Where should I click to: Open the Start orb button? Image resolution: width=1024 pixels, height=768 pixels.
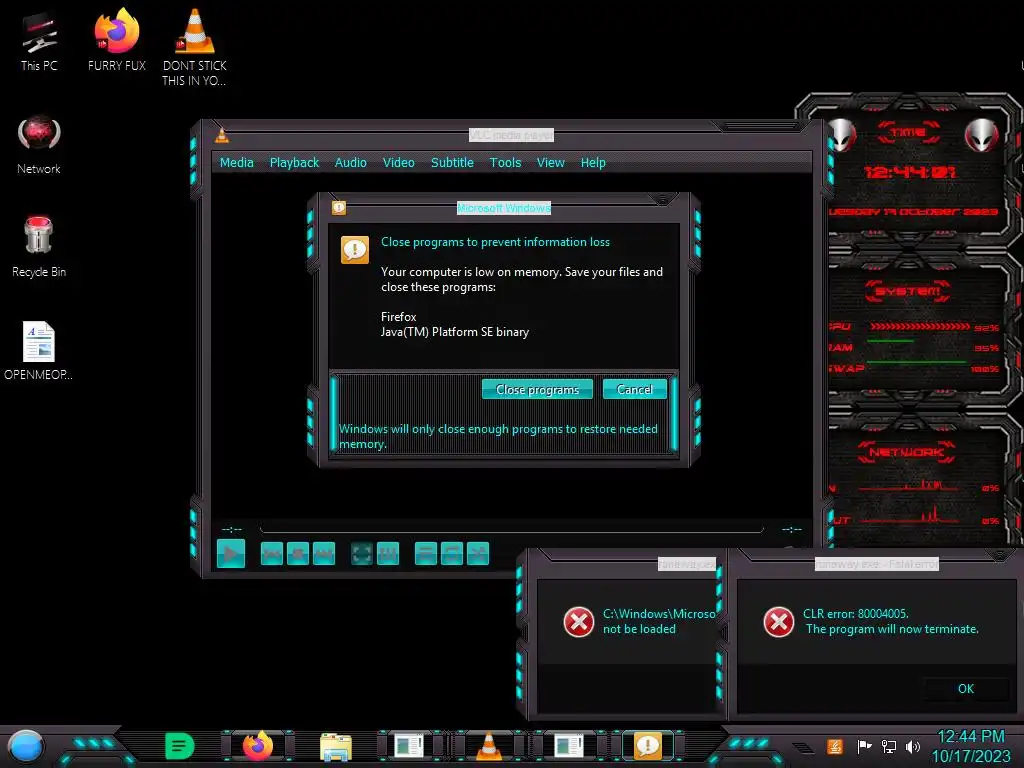(x=26, y=746)
